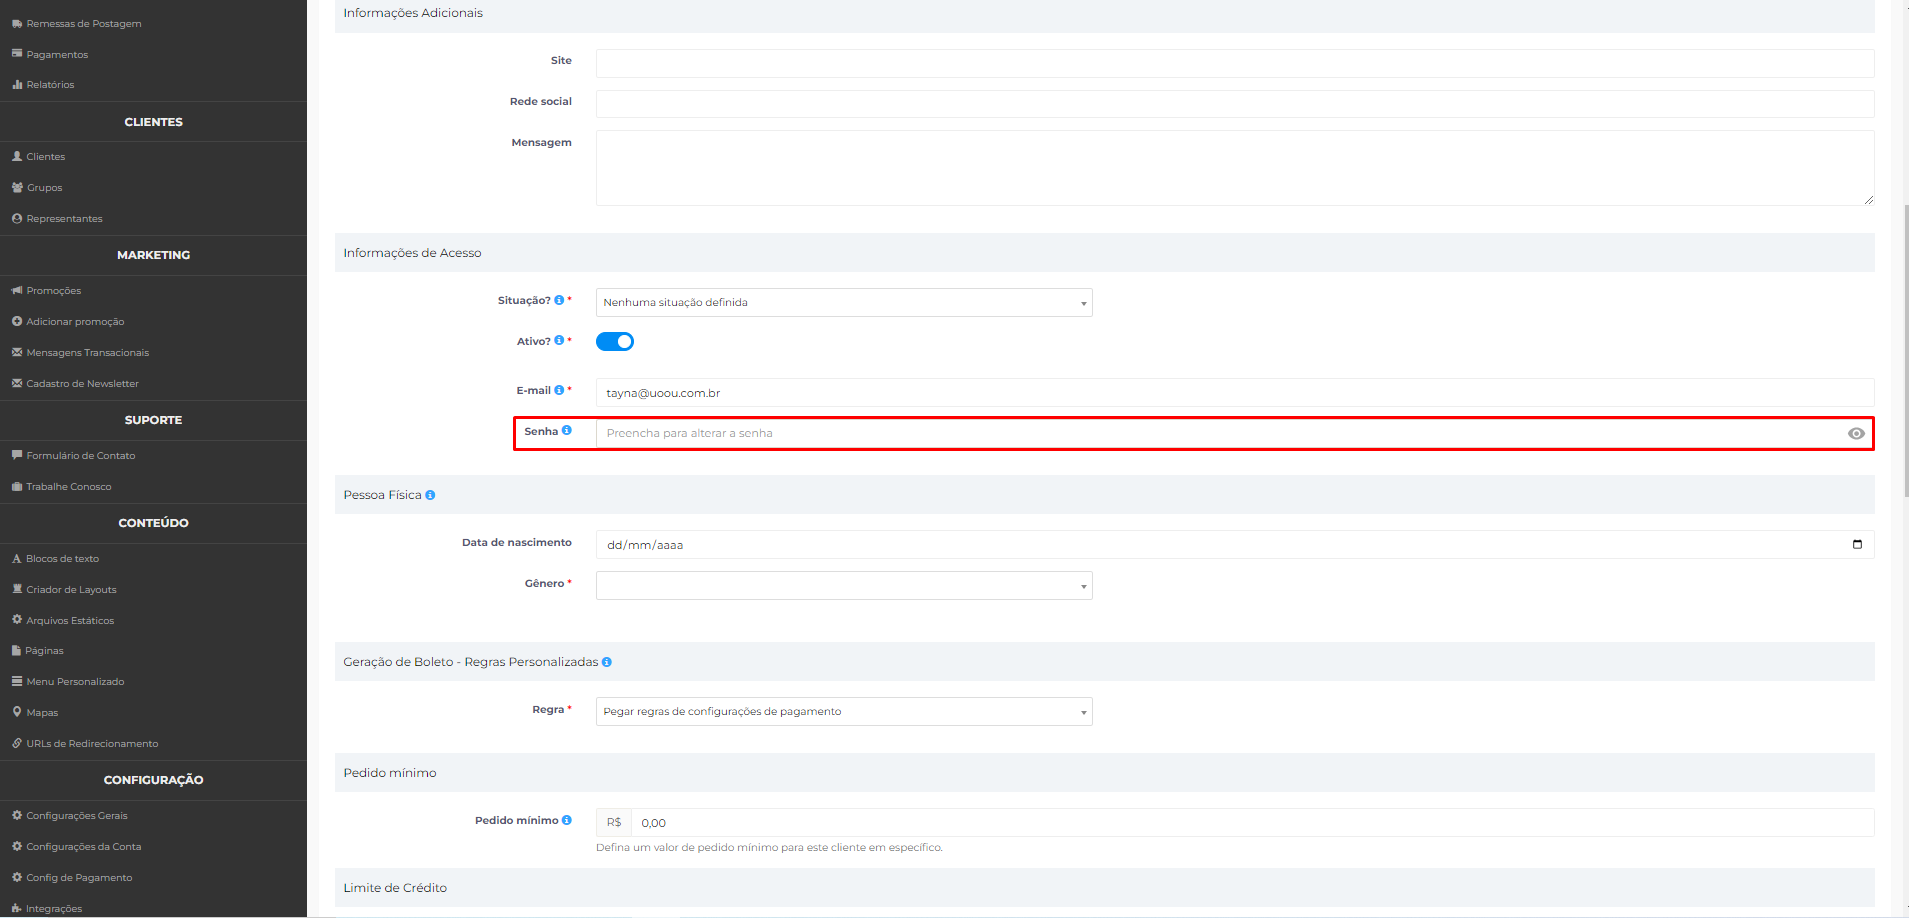The width and height of the screenshot is (1909, 918).
Task: Click the Clientes person icon in sidebar
Action: 17,156
